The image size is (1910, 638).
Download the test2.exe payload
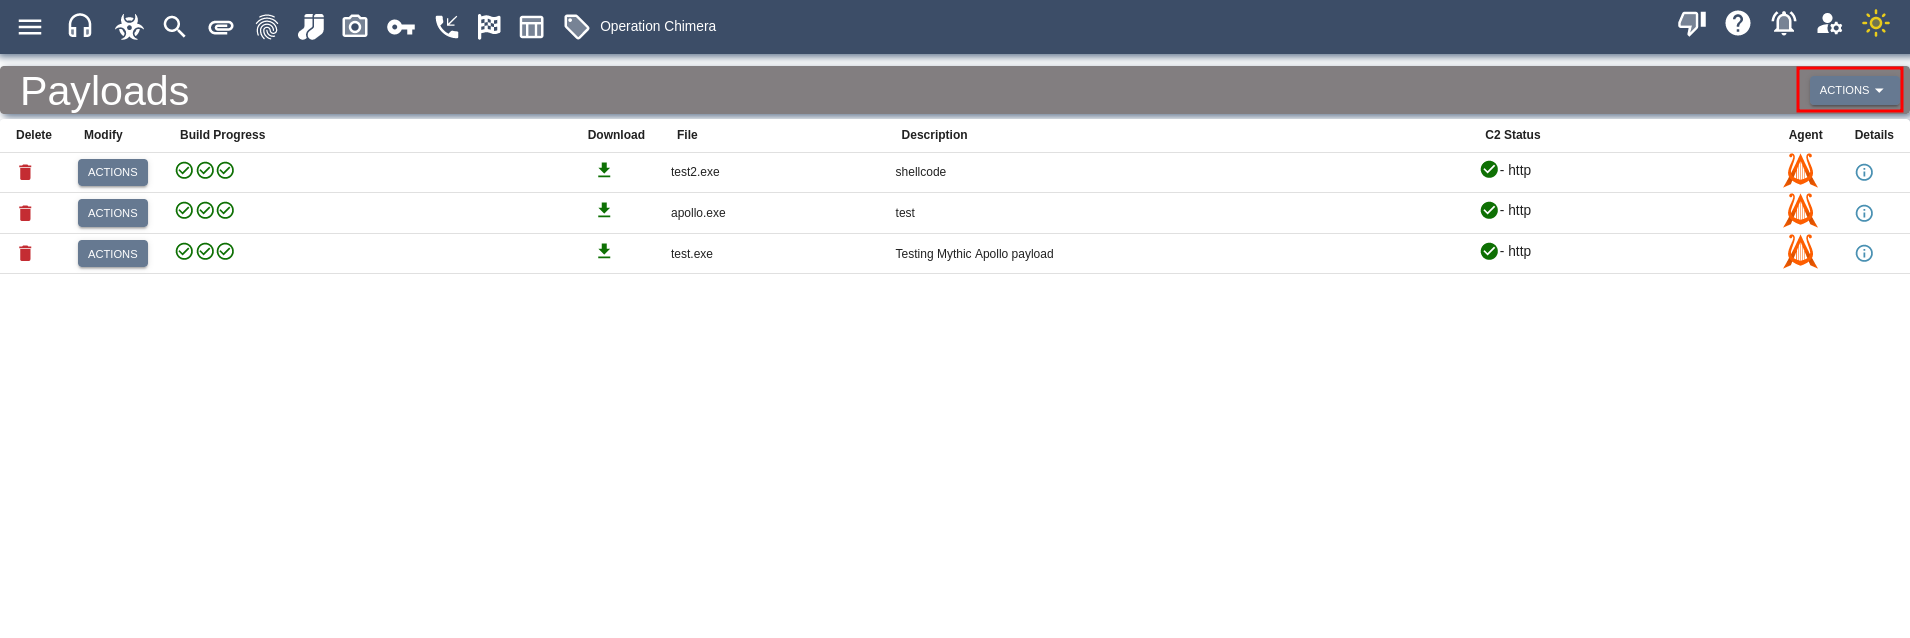(604, 170)
